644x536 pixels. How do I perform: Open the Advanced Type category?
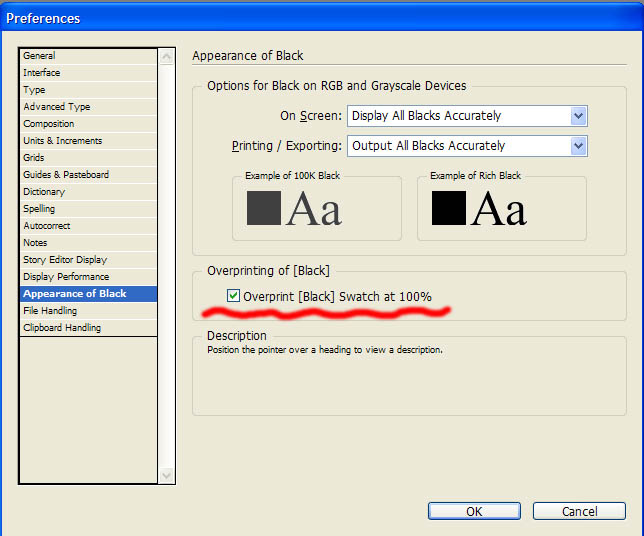point(88,107)
